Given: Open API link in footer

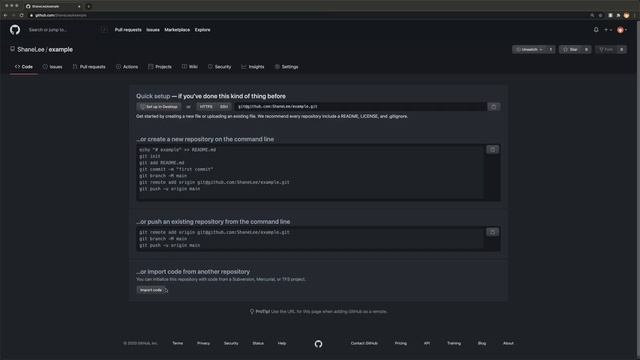Looking at the screenshot, I should click(427, 343).
